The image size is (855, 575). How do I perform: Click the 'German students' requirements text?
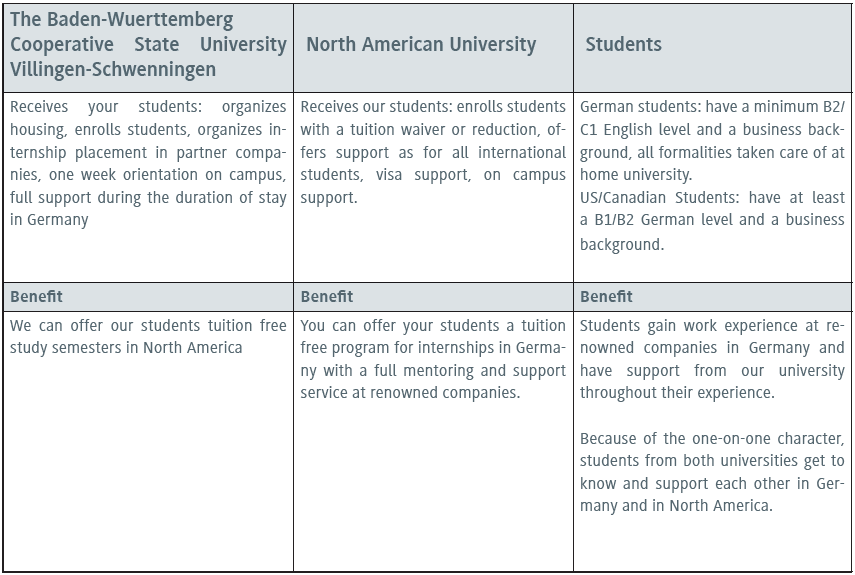point(712,140)
